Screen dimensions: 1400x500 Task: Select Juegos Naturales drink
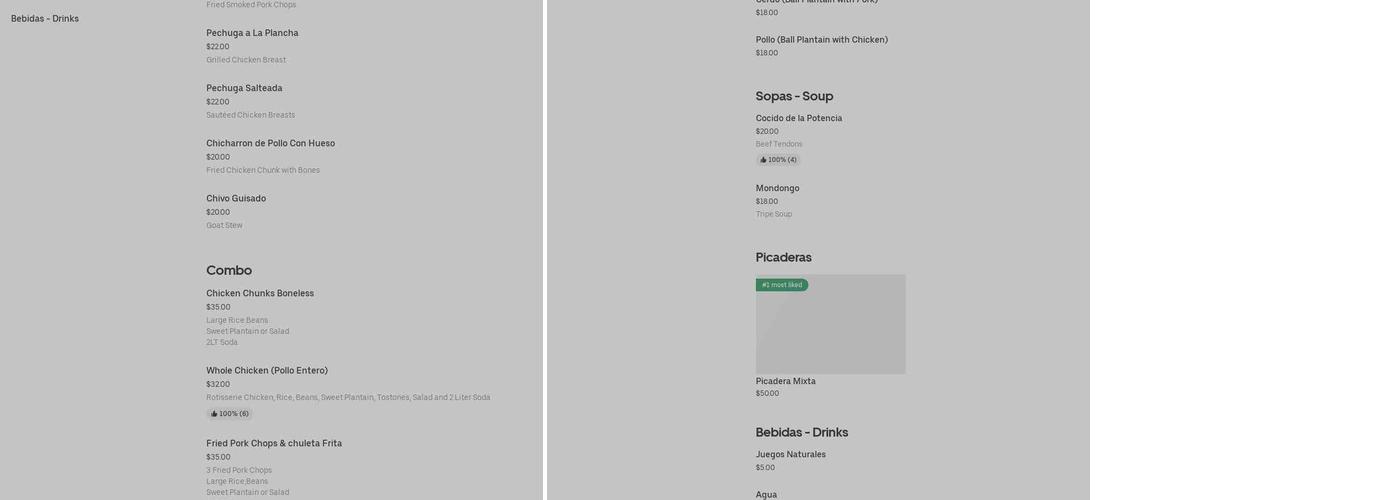790,454
